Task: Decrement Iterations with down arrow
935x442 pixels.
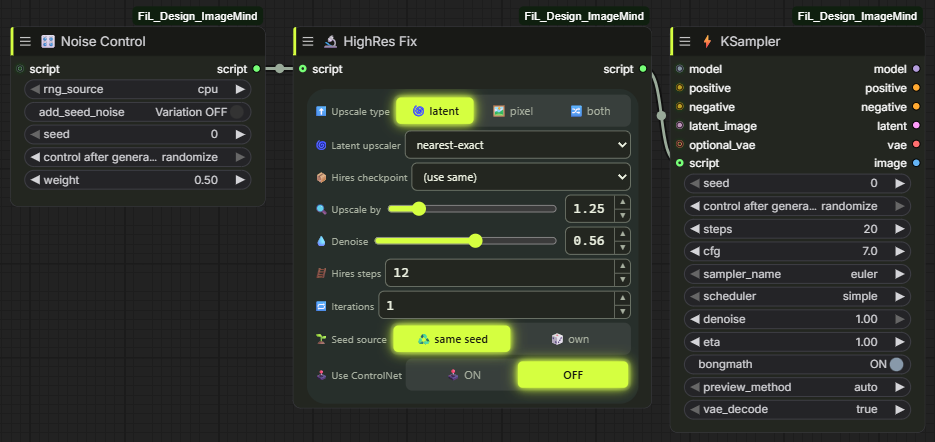Action: click(x=623, y=312)
